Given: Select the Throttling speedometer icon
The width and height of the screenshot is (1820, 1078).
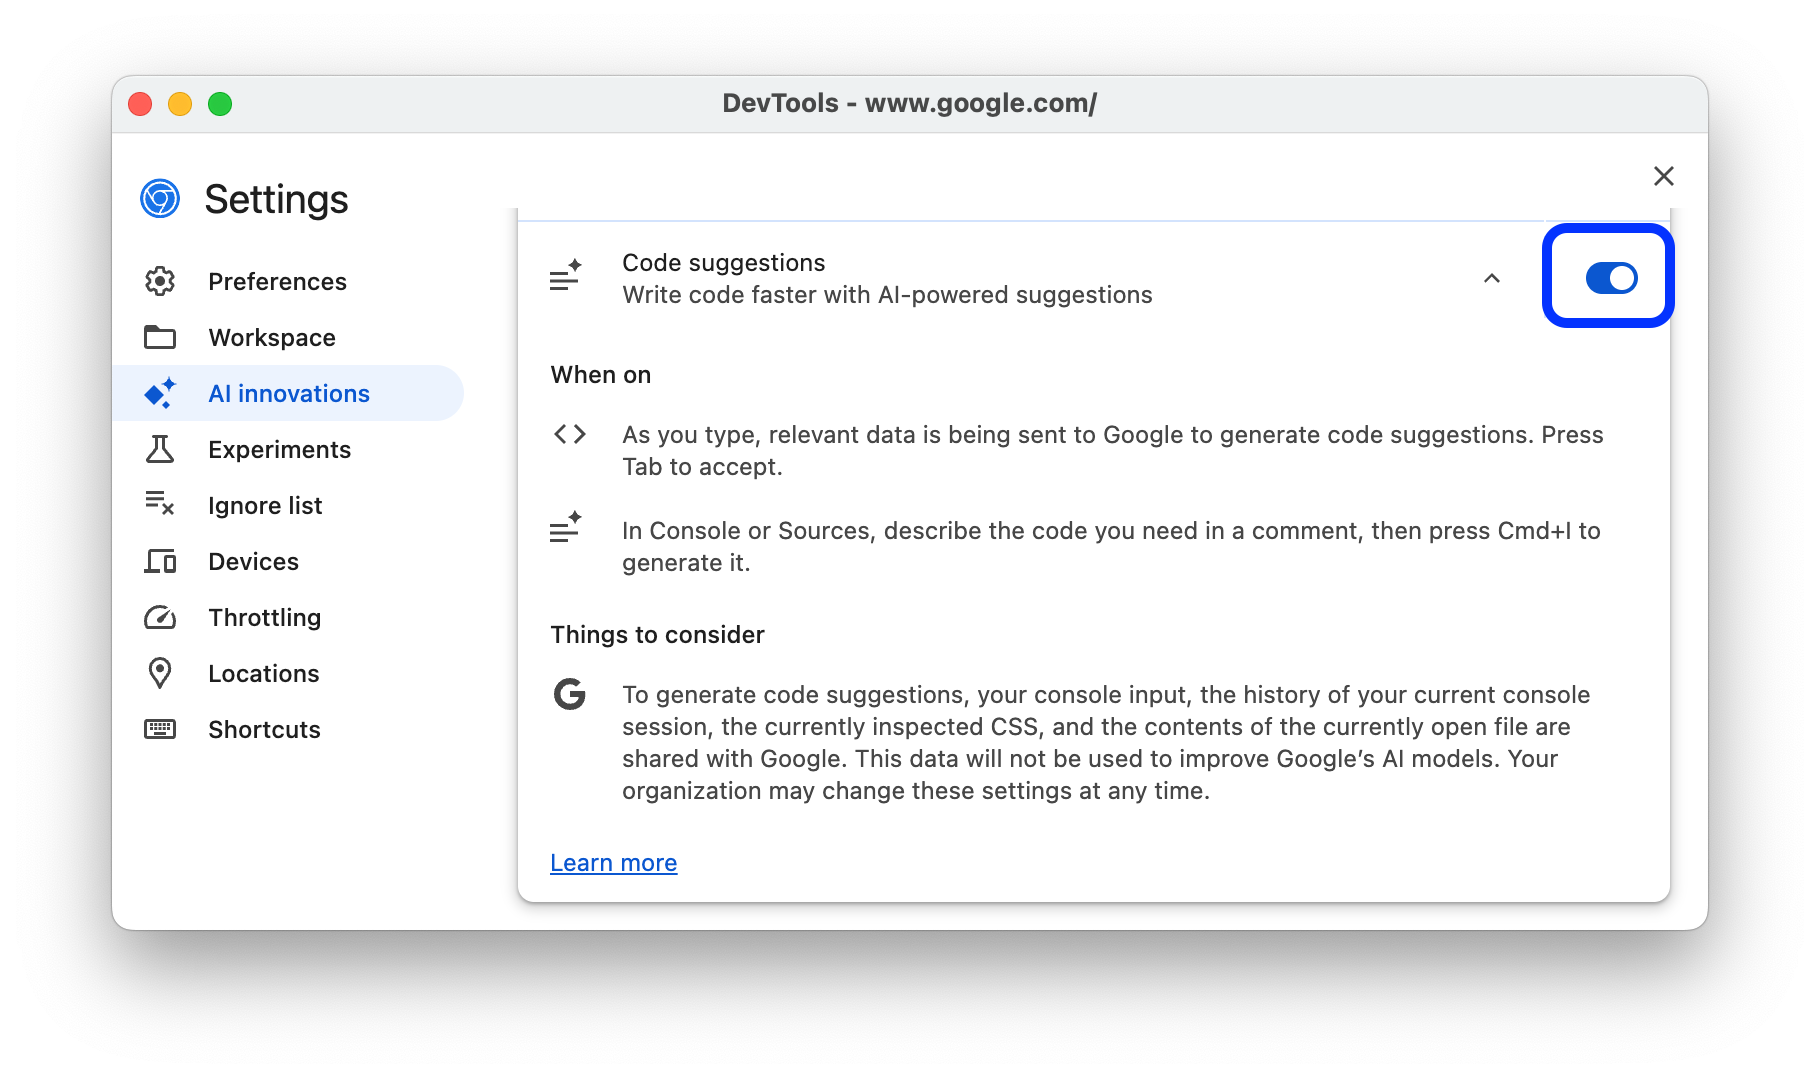Looking at the screenshot, I should [161, 617].
